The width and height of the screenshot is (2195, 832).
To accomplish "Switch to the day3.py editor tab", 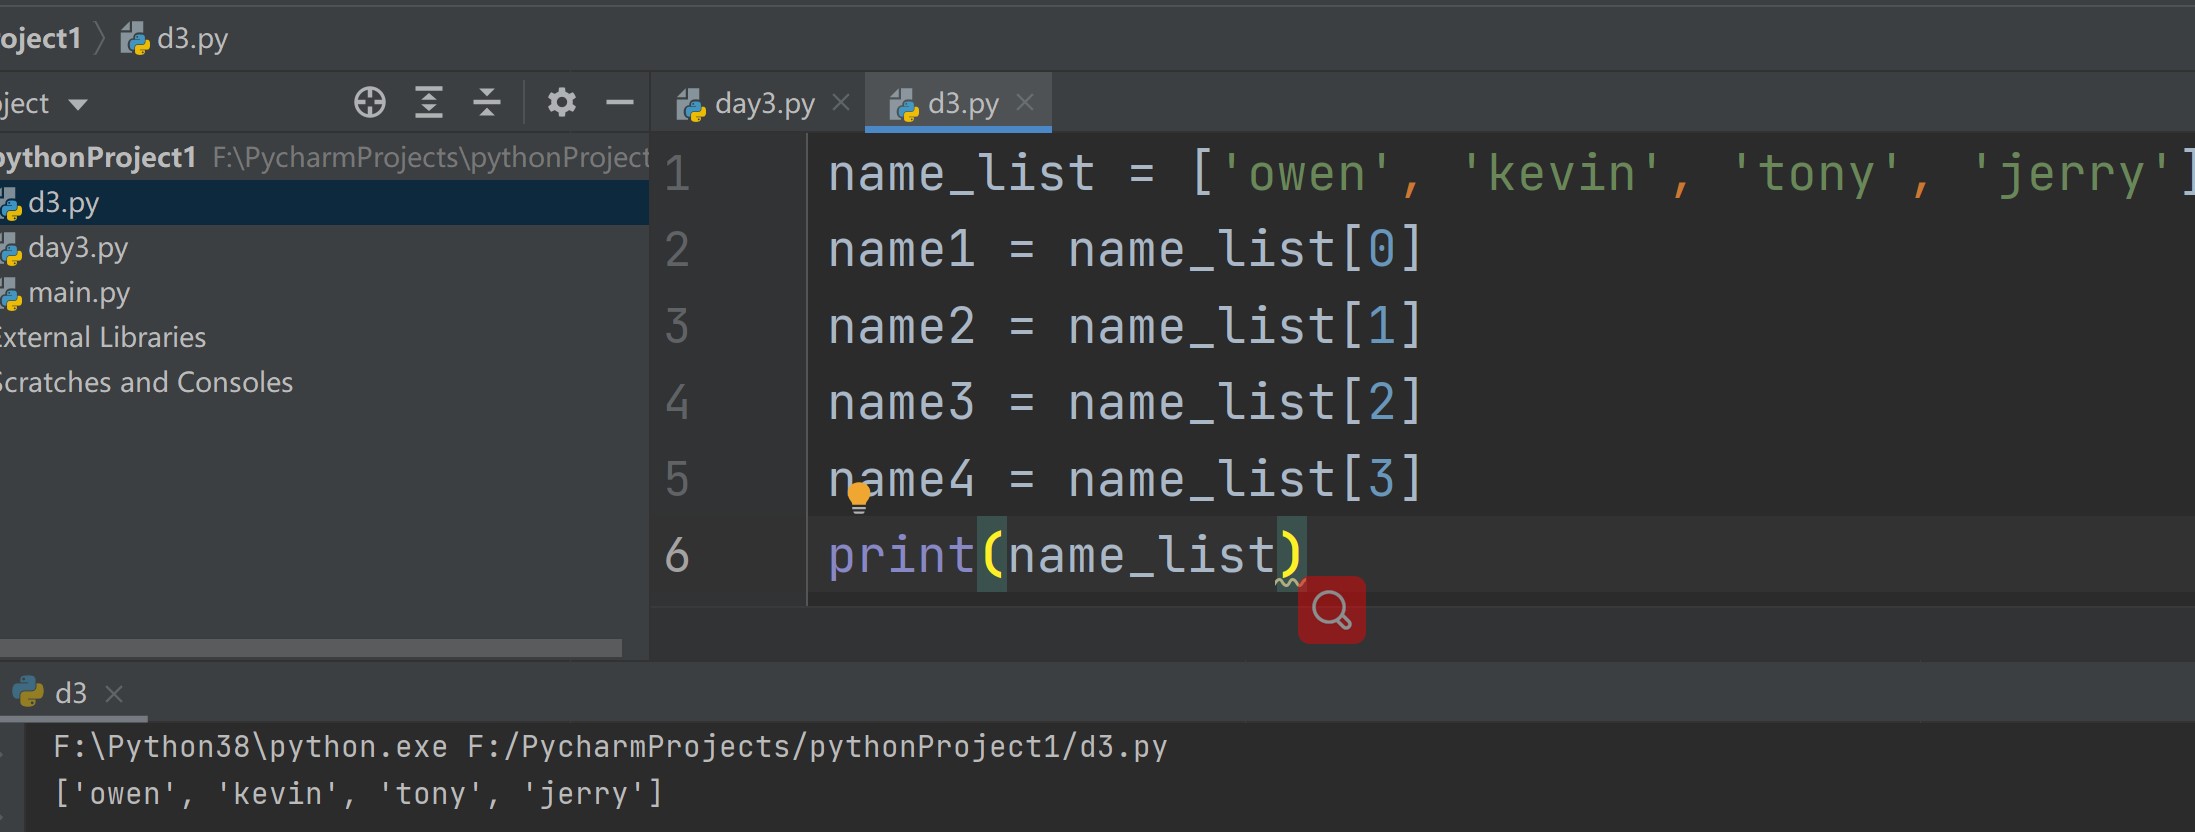I will click(x=764, y=104).
